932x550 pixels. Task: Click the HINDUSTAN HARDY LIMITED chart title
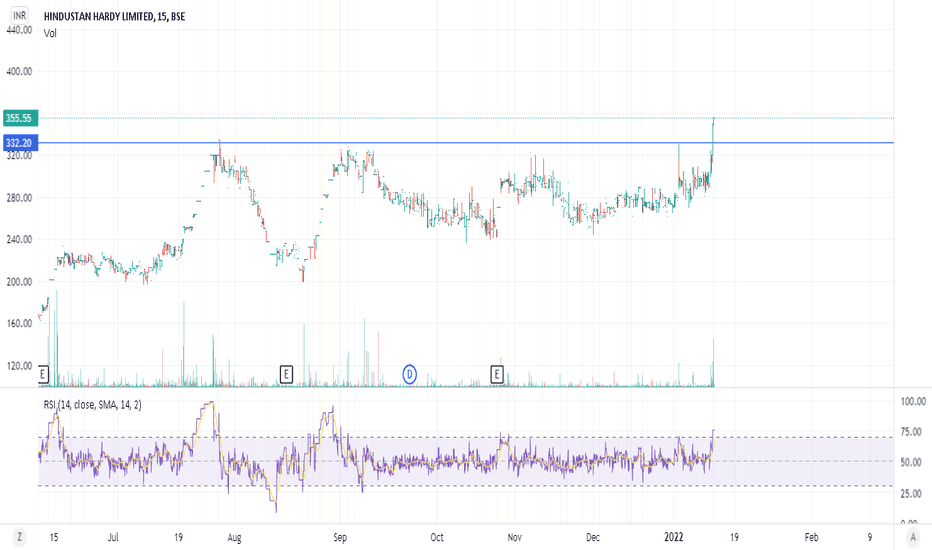114,16
